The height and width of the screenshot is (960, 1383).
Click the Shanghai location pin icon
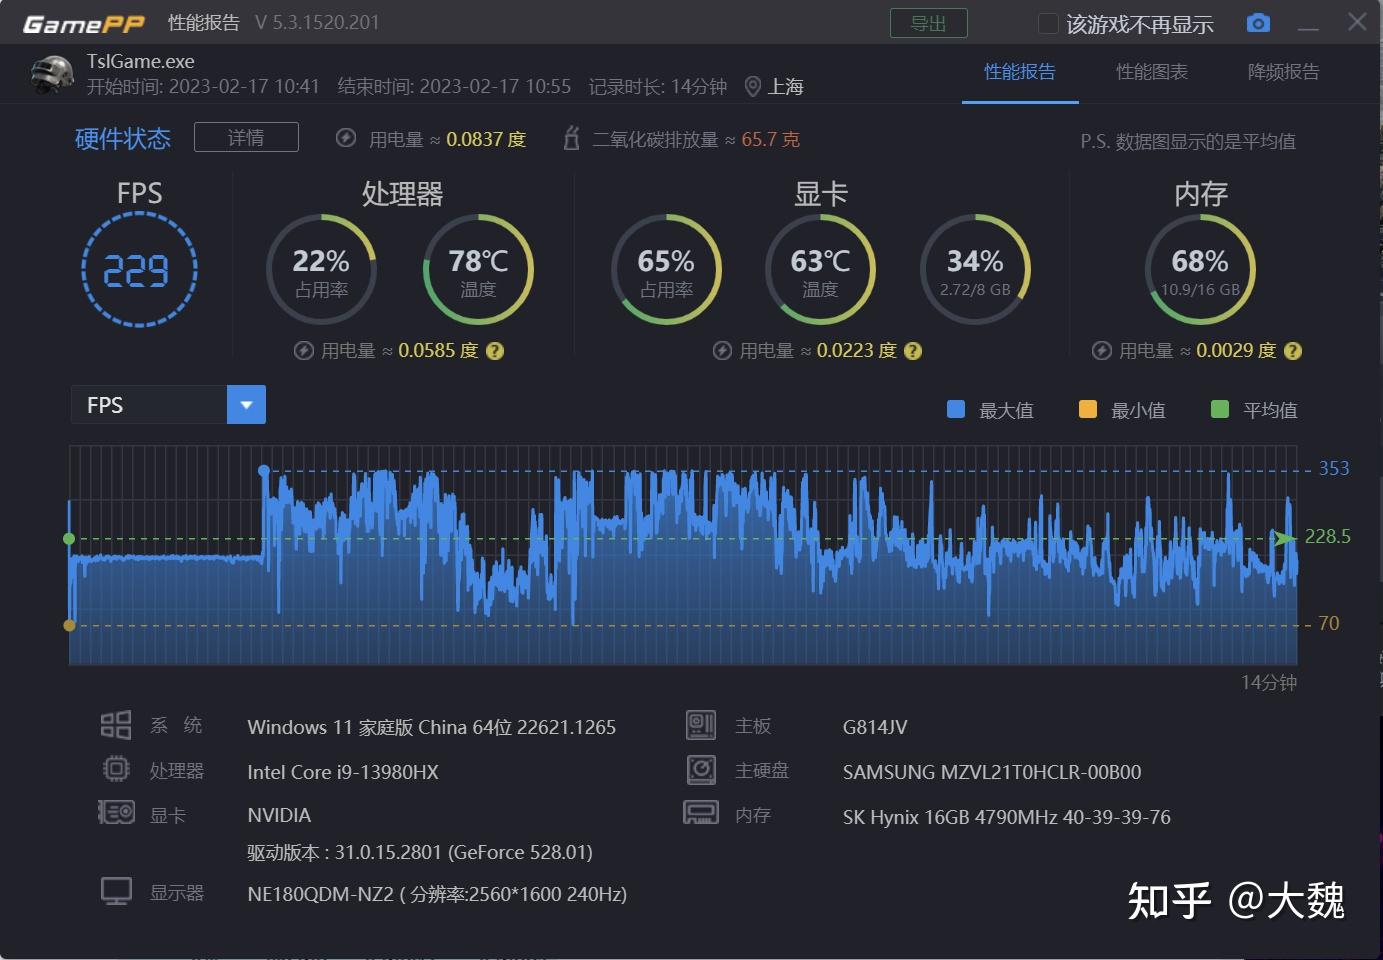point(753,87)
